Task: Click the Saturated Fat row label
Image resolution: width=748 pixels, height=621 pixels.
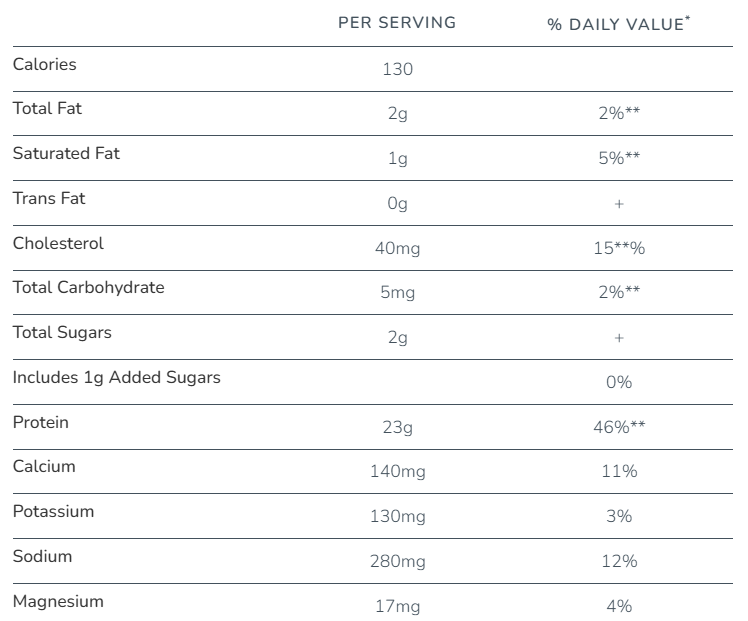Action: point(66,154)
